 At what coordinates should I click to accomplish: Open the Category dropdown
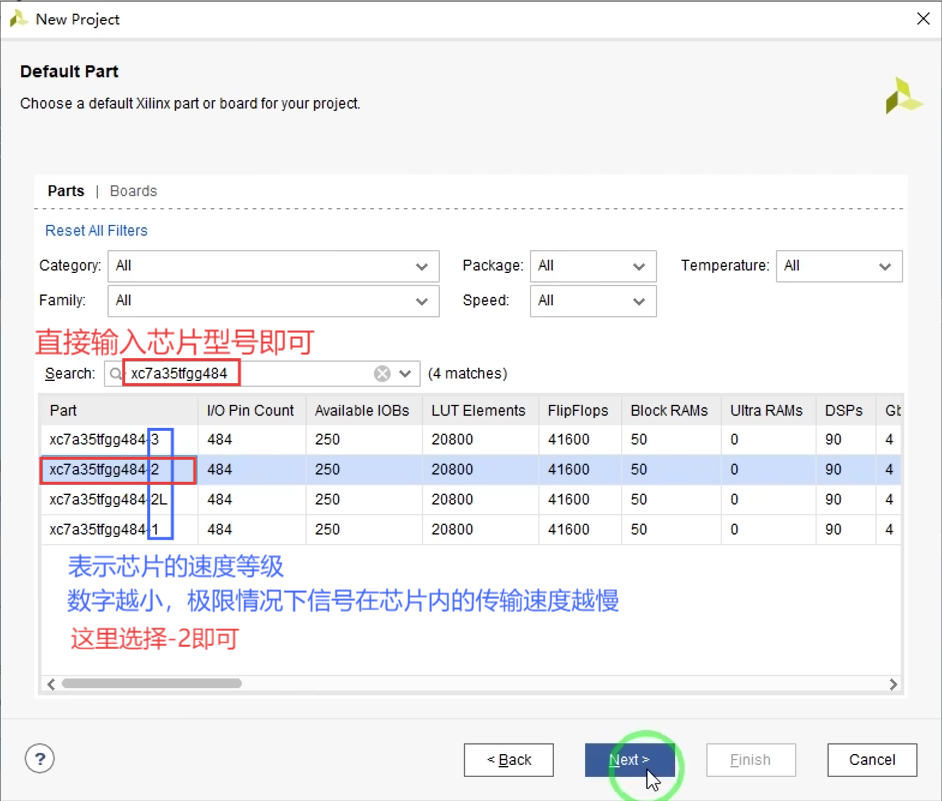[x=273, y=266]
